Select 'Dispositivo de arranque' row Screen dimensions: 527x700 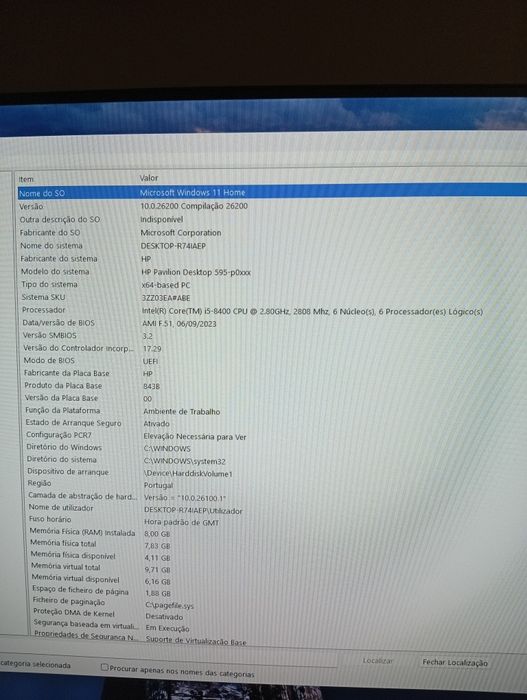coord(68,471)
